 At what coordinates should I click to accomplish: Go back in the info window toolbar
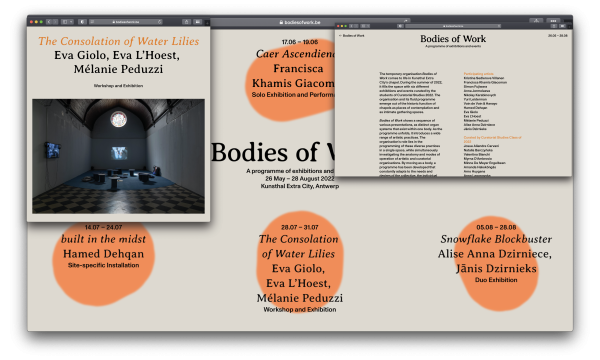click(351, 26)
